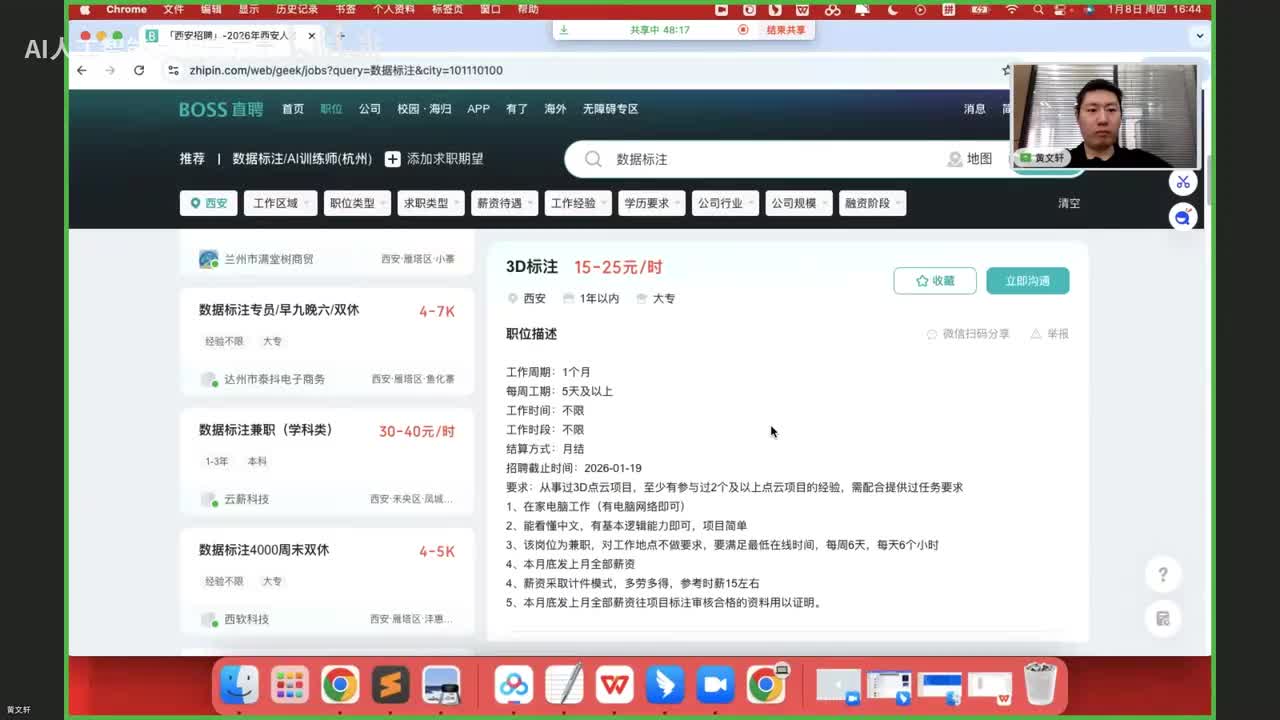This screenshot has height=720, width=1280.
Task: Launch WPS Office from the dock
Action: (614, 685)
